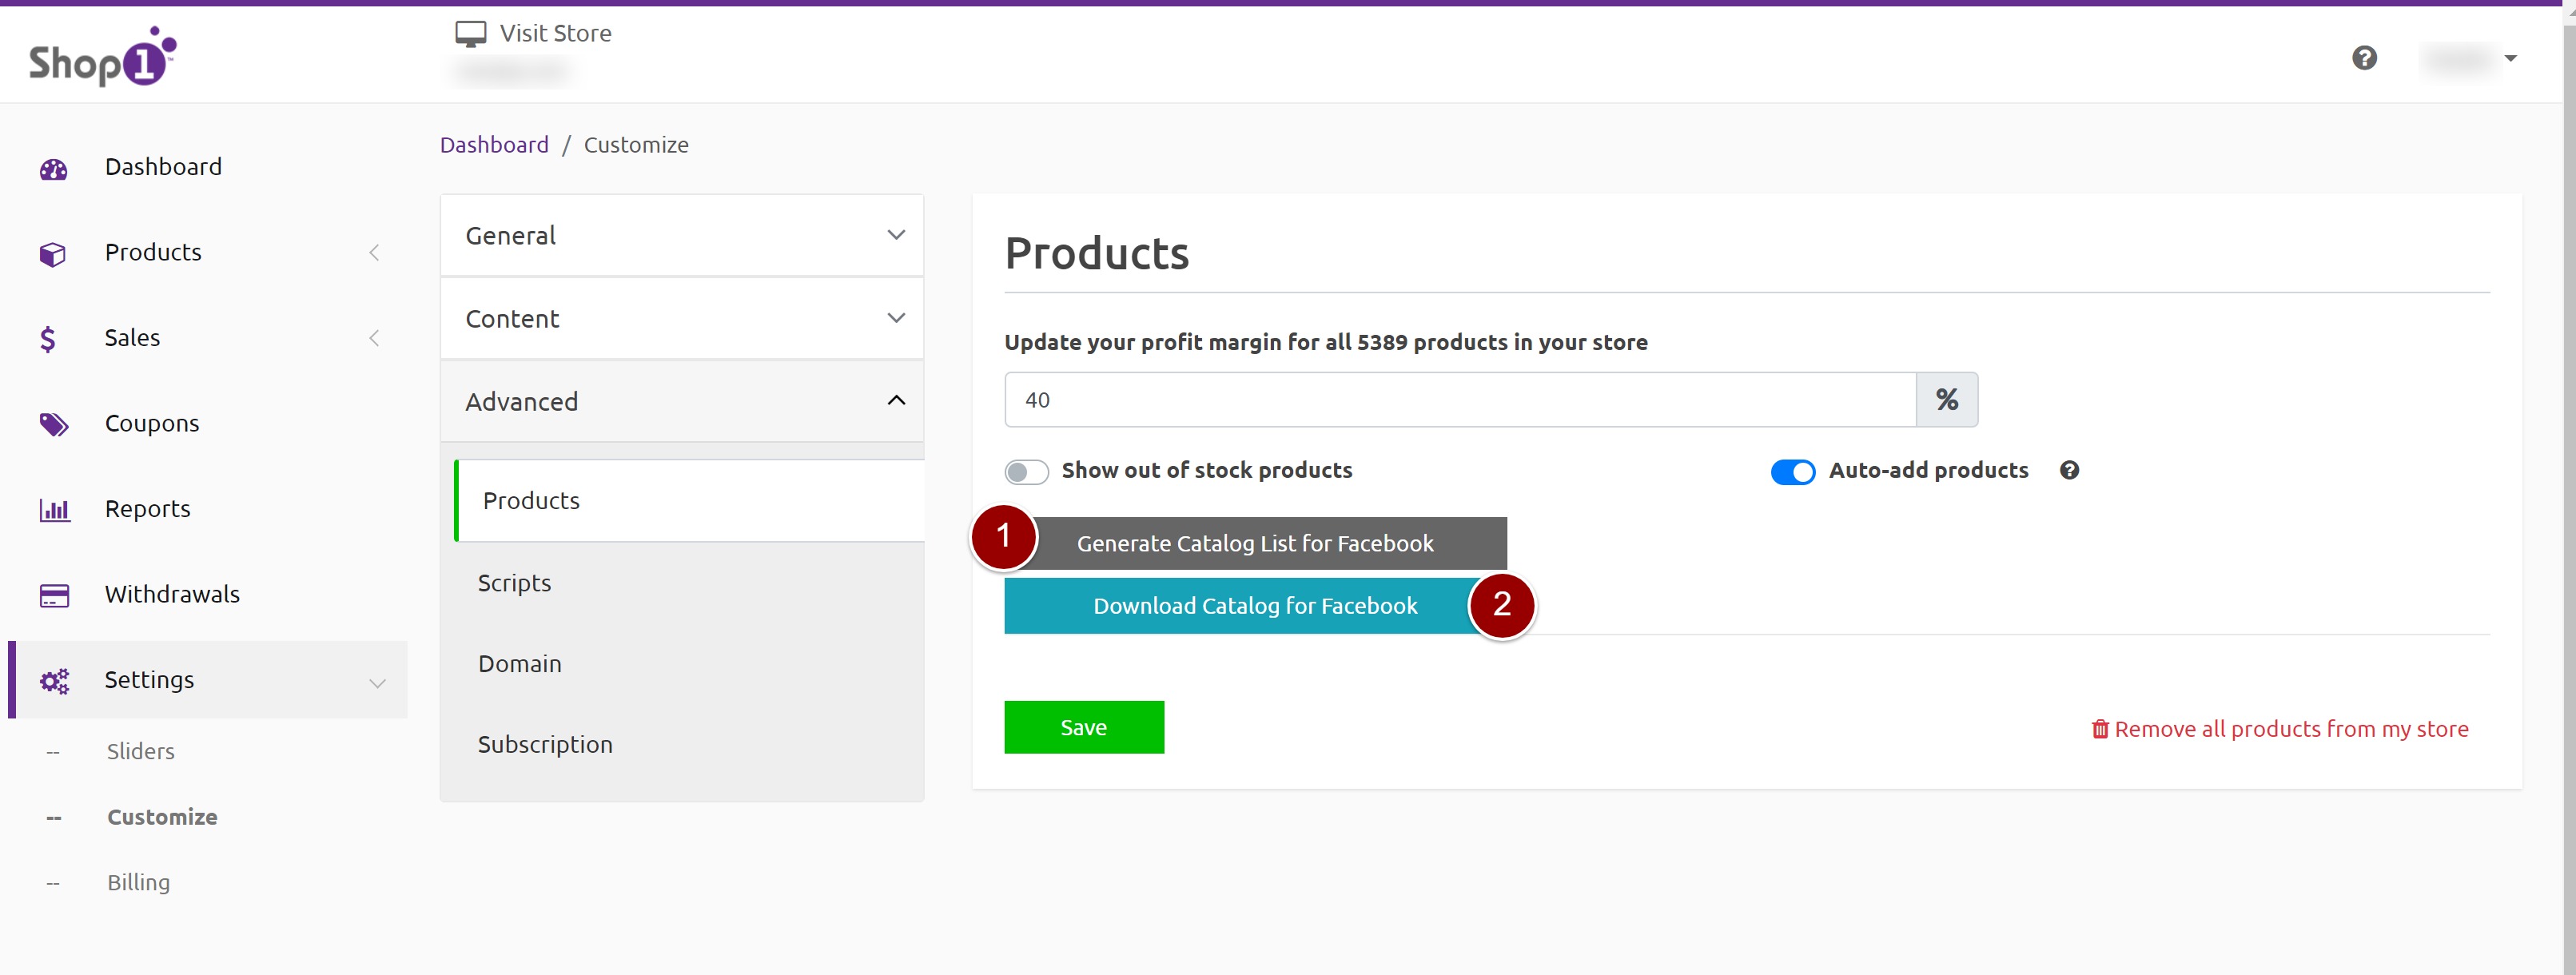Collapse the Advanced section

coord(682,401)
